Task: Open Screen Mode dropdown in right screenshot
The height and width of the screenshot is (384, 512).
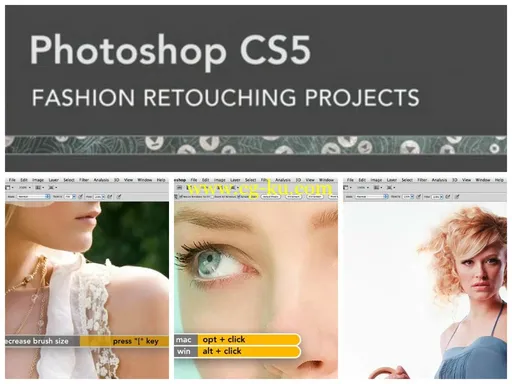Action: tap(391, 187)
